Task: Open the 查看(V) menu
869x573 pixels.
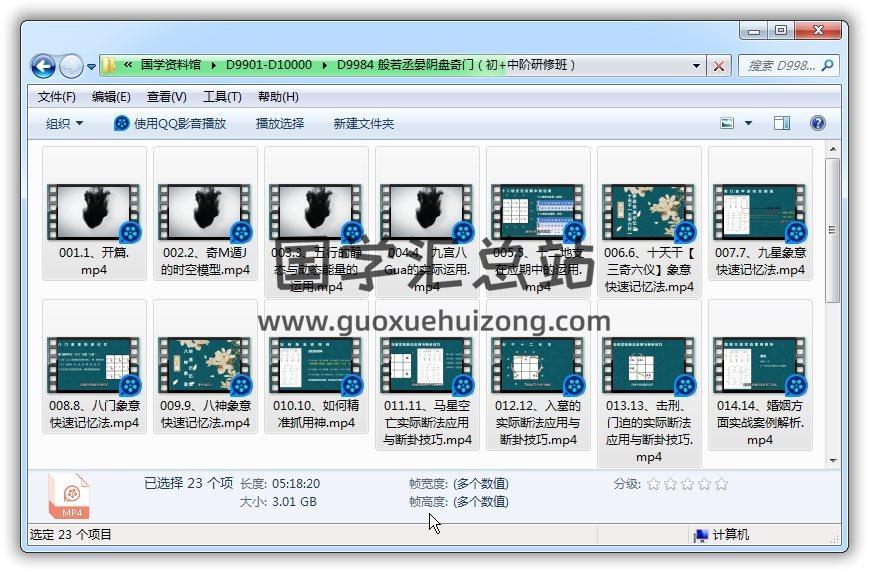Action: (166, 97)
